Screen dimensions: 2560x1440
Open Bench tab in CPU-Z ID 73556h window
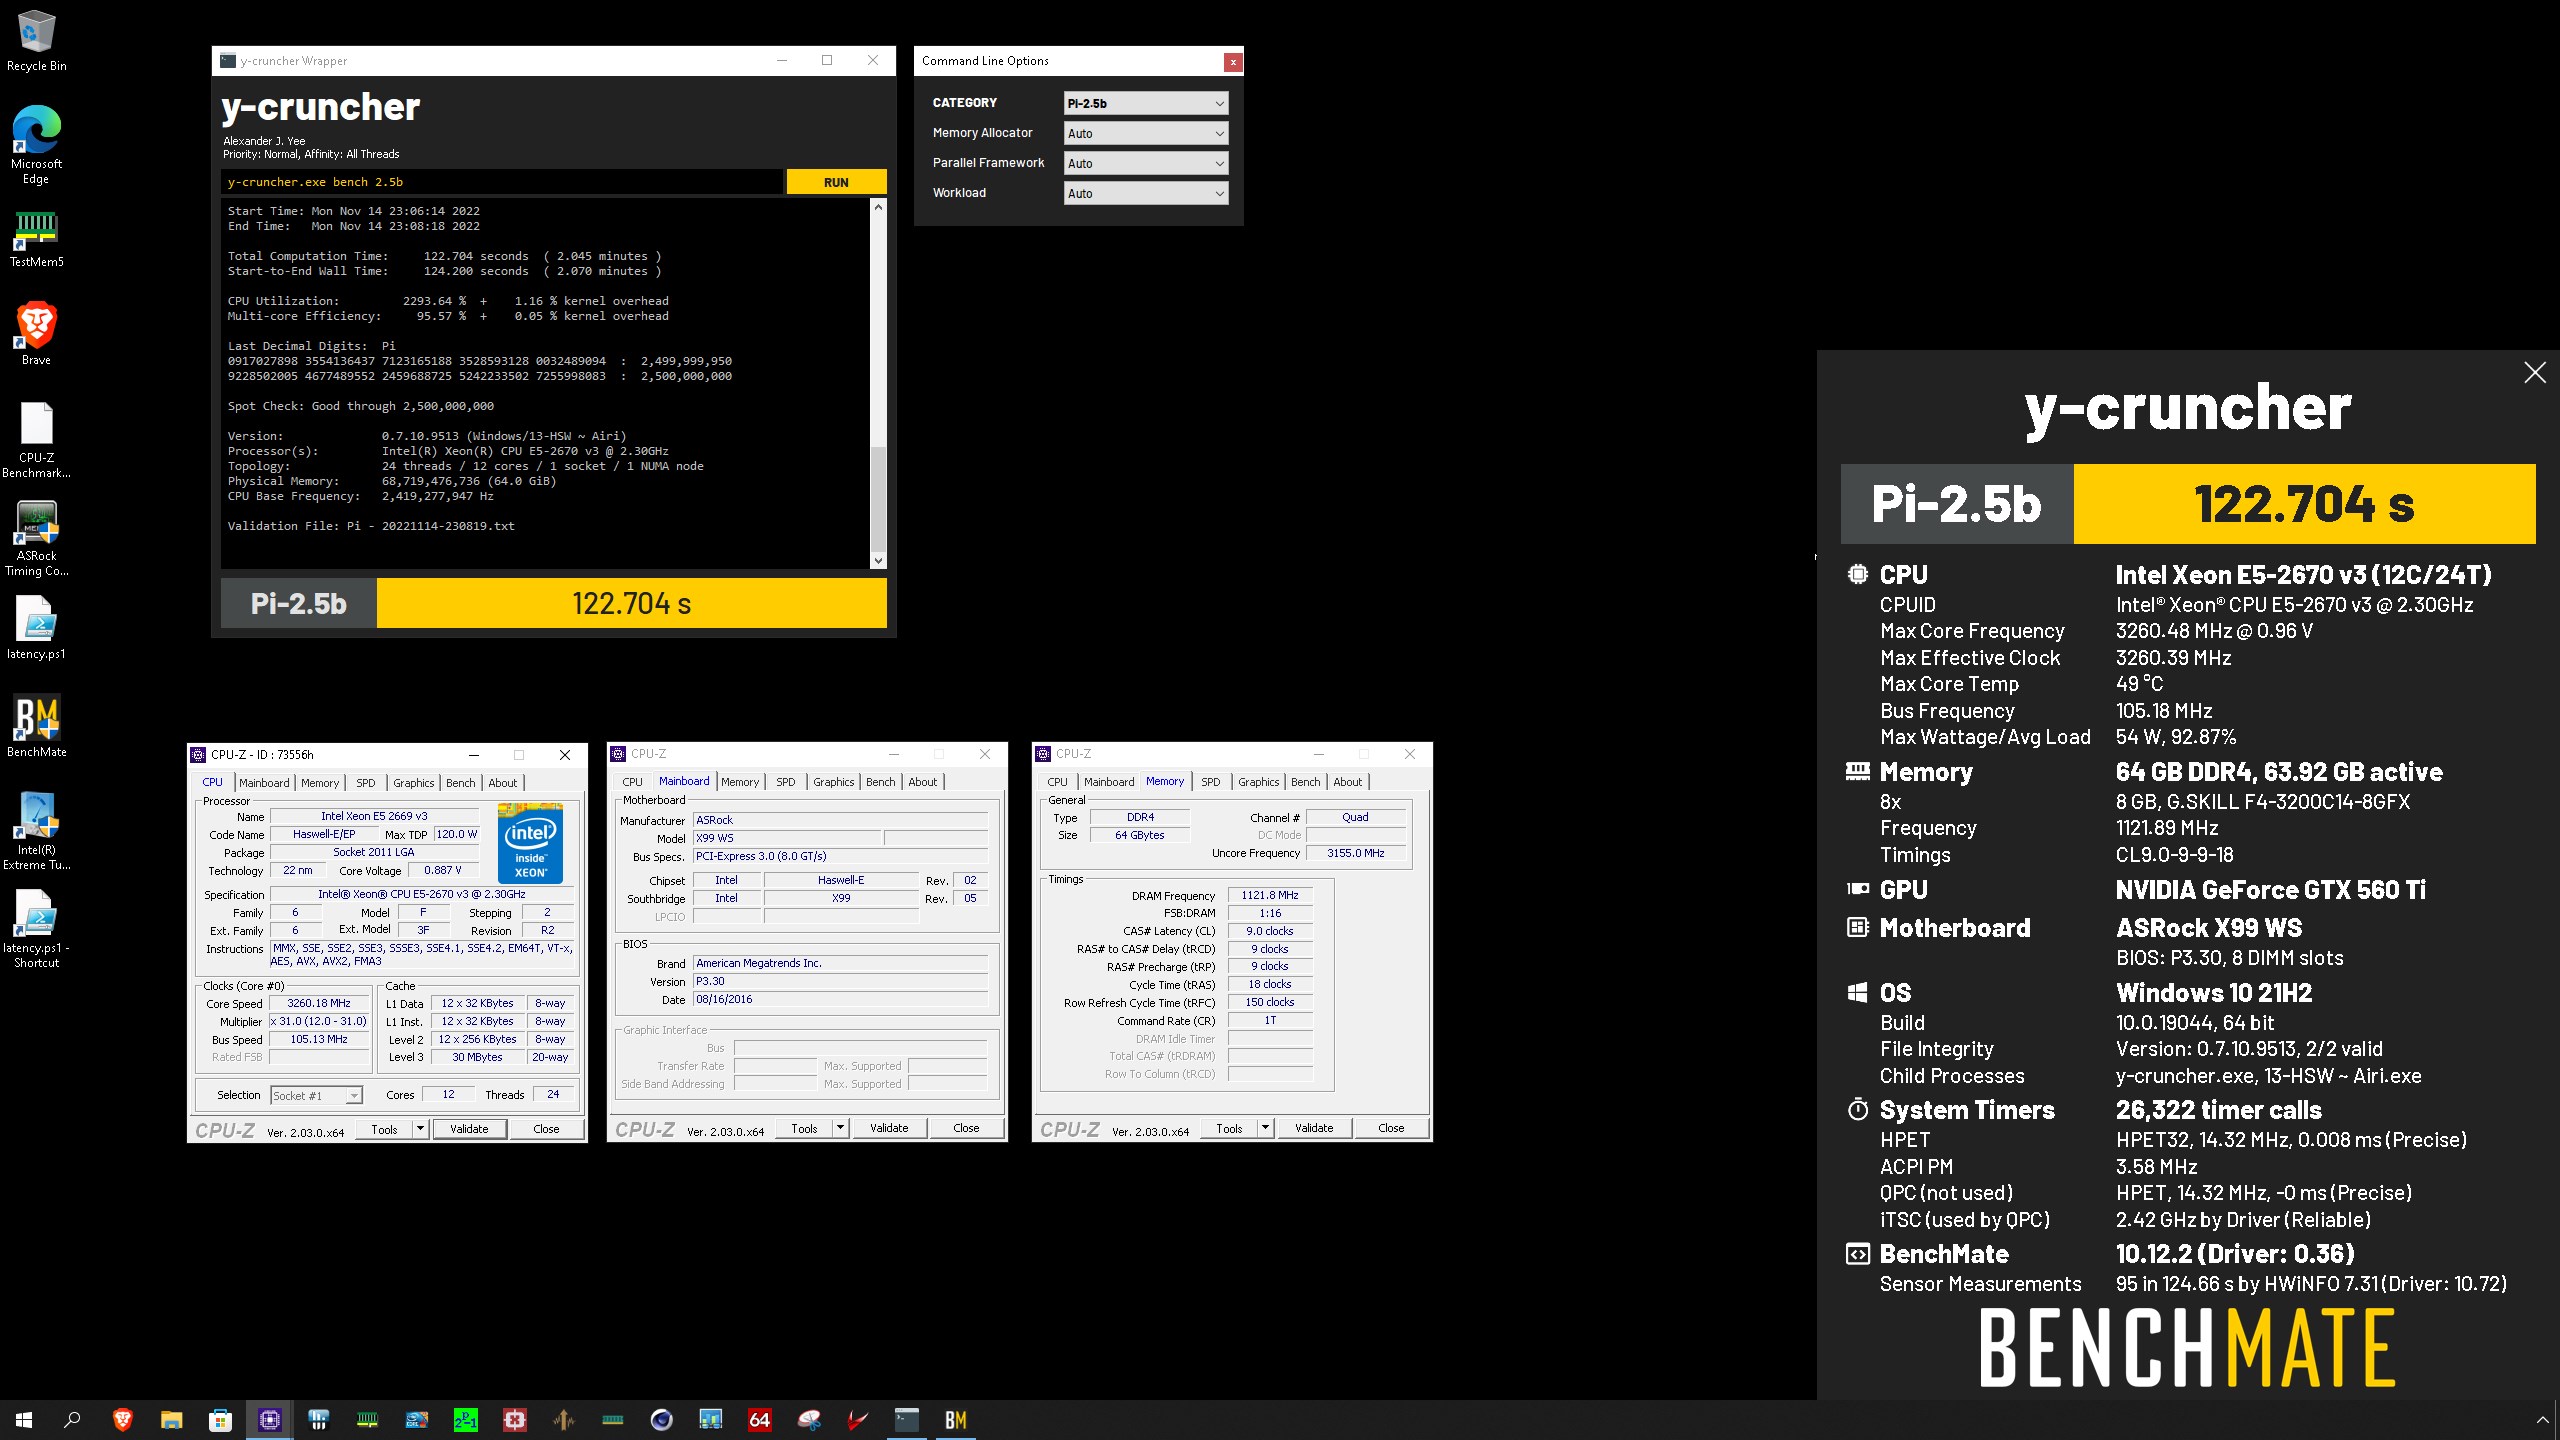coord(460,783)
